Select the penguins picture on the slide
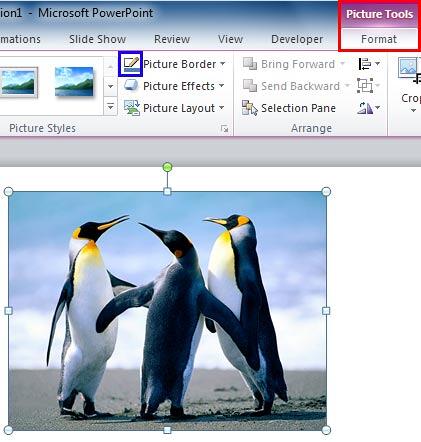 point(167,311)
